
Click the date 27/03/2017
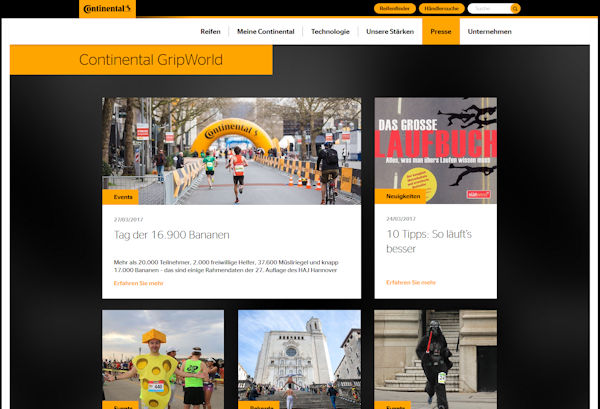click(129, 219)
